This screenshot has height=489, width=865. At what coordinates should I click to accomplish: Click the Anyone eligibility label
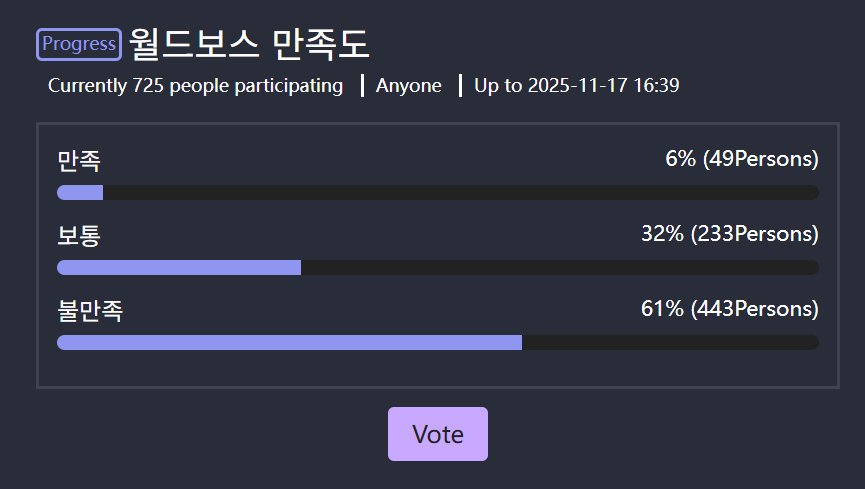tap(409, 86)
